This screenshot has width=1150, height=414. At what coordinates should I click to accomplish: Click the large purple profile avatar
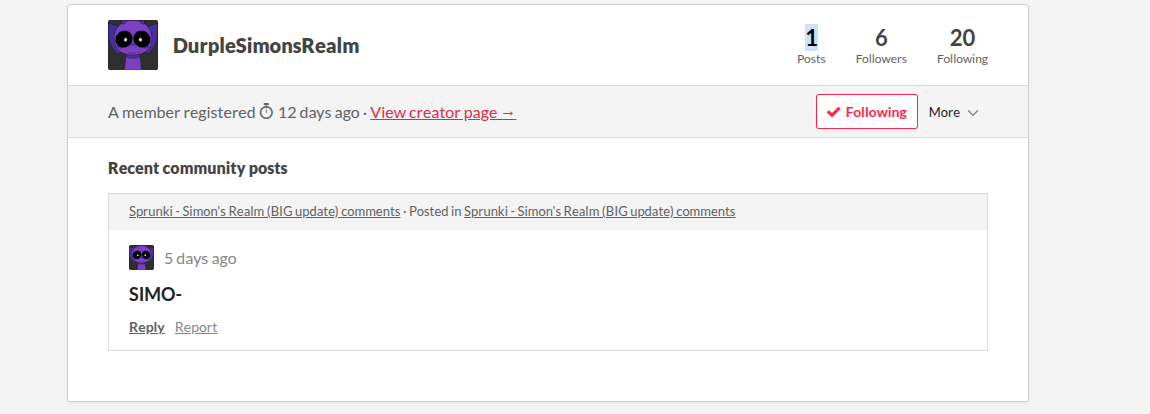(133, 45)
